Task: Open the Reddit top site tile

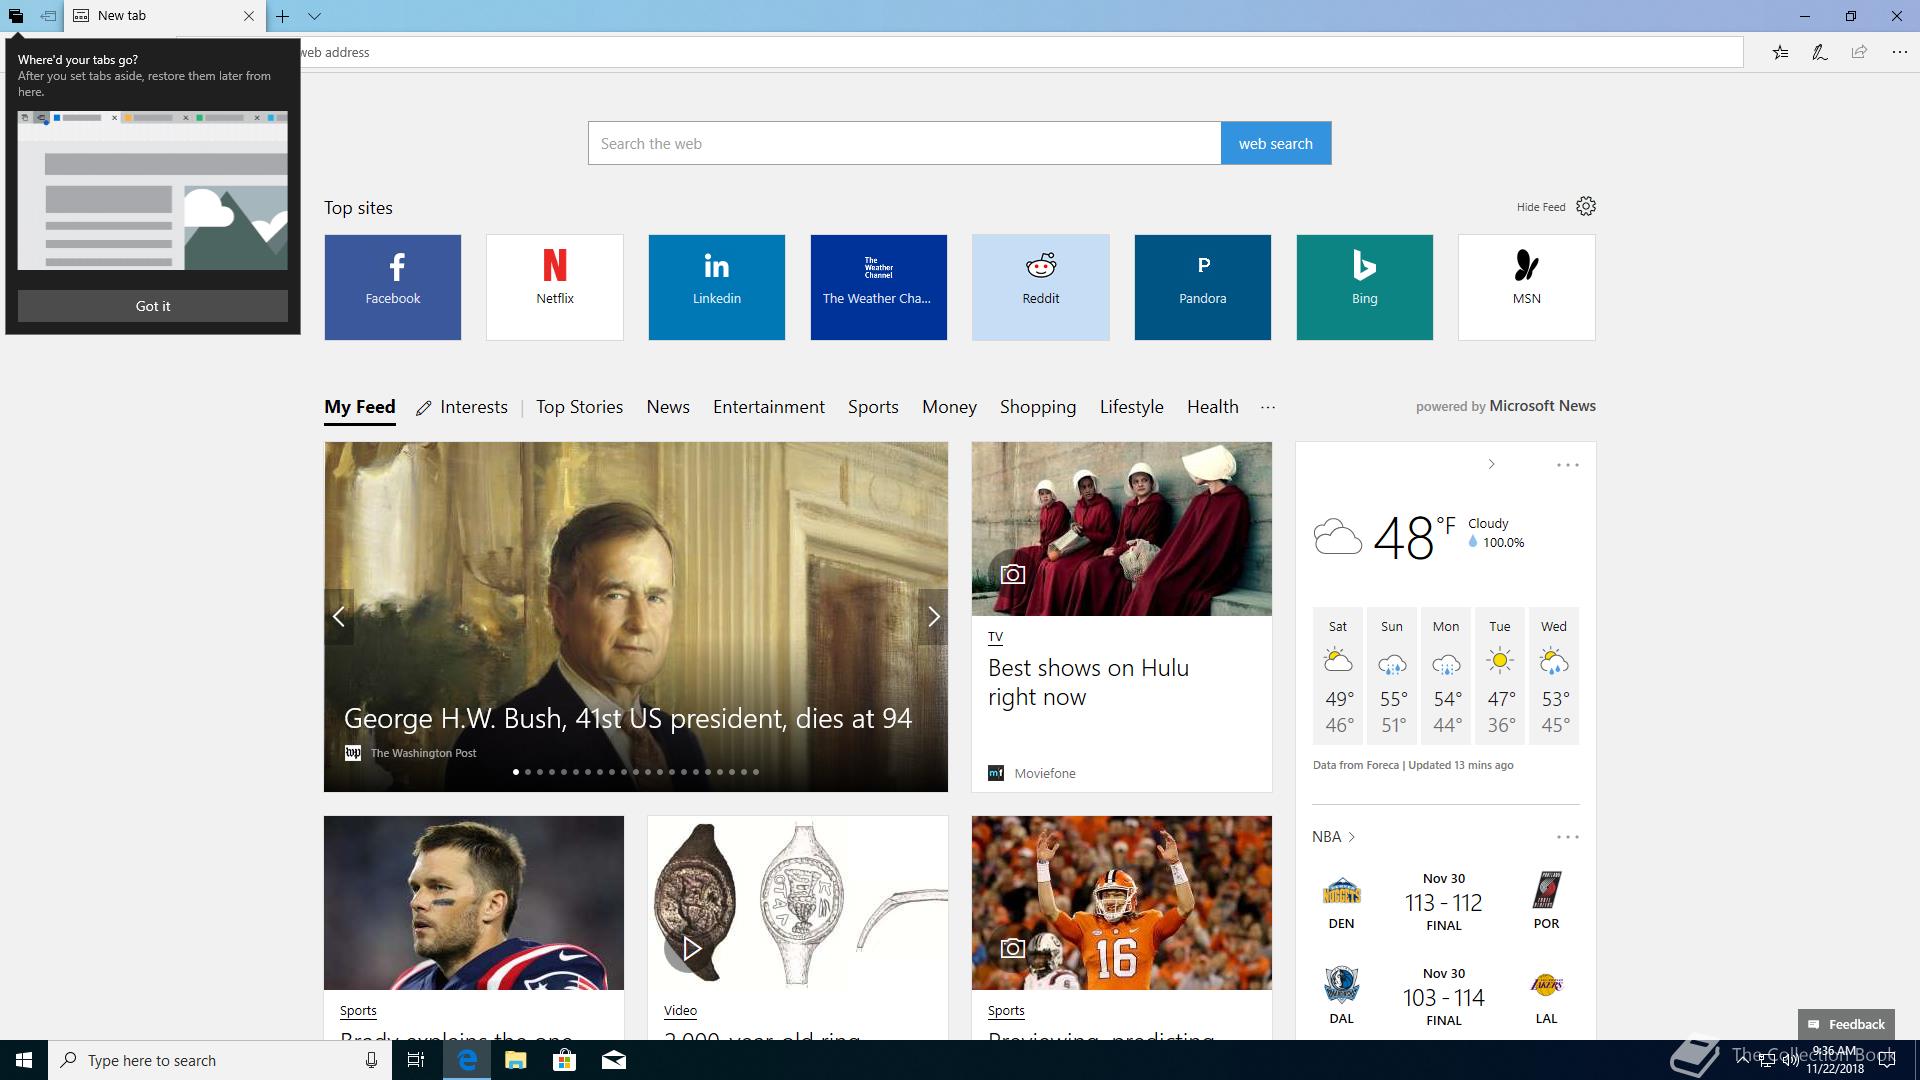Action: (1041, 287)
